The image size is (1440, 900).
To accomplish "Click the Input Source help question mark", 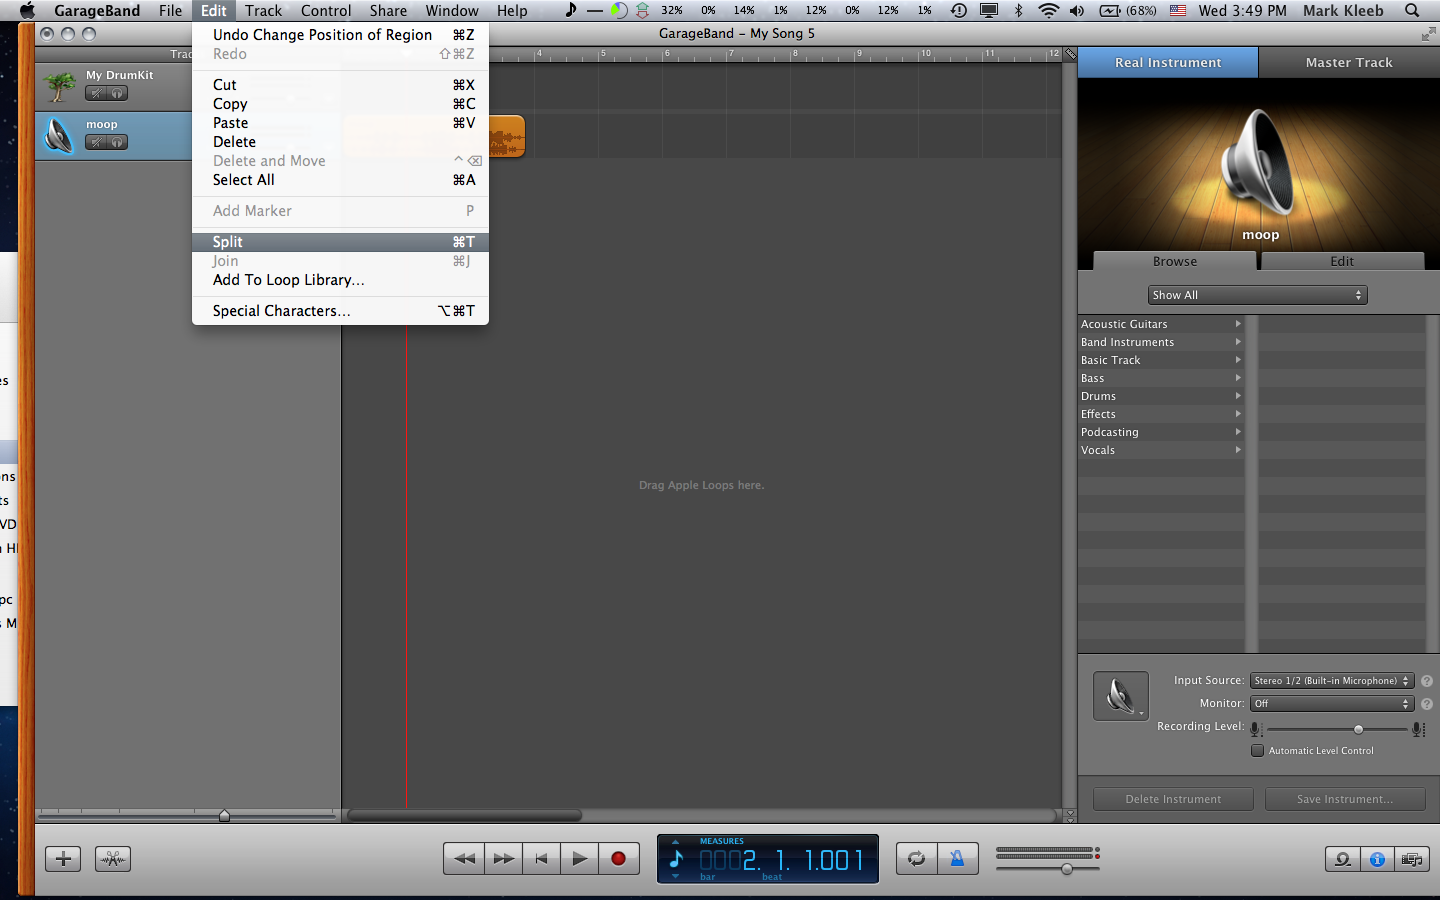I will tap(1427, 681).
